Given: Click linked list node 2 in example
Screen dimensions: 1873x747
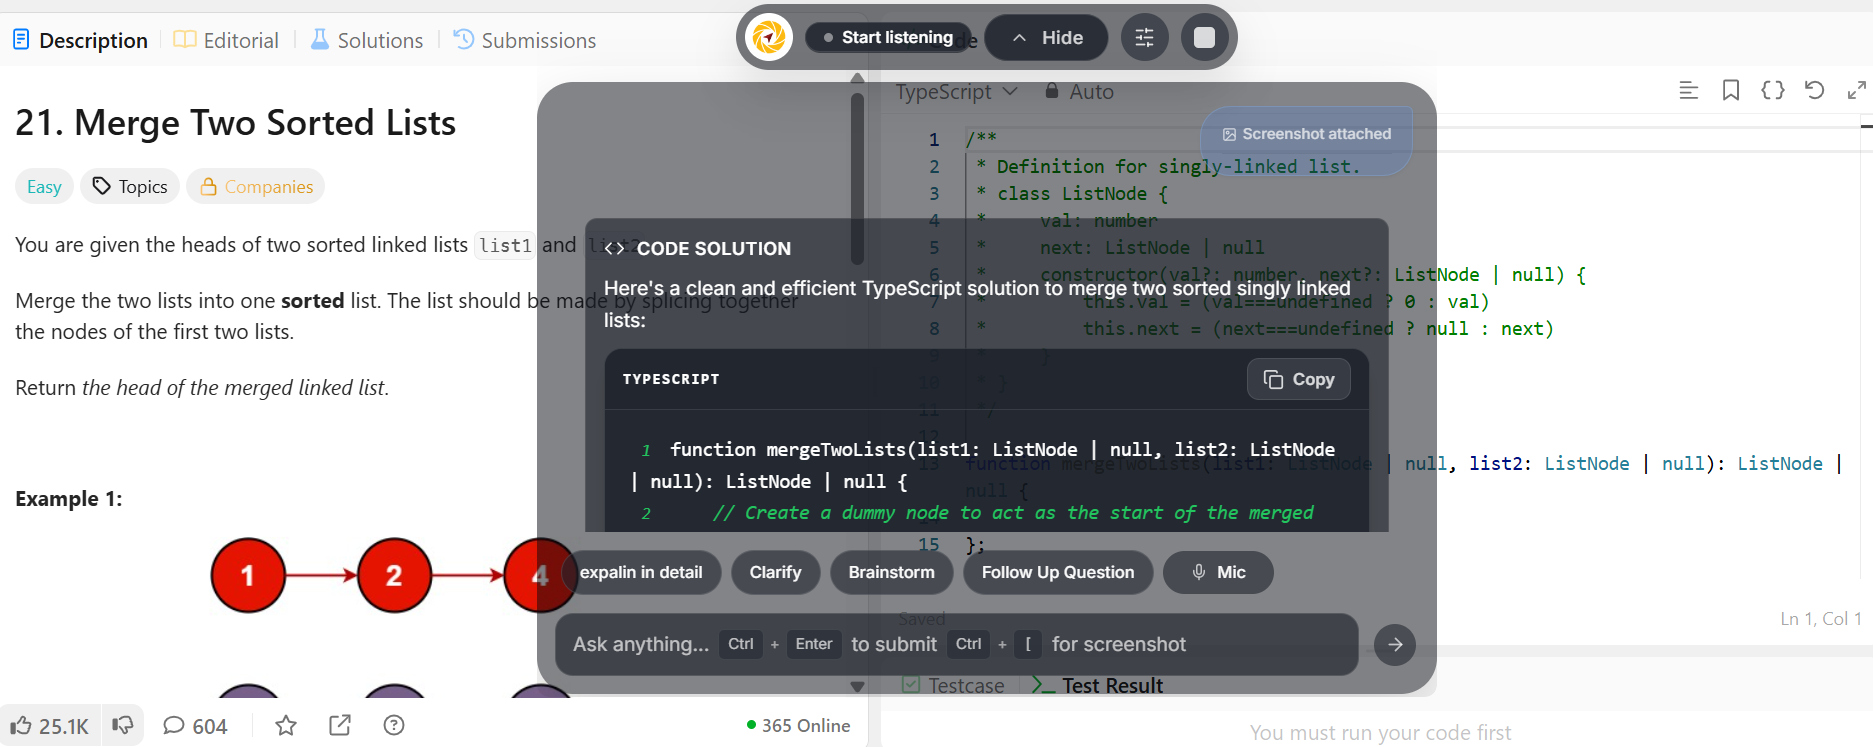Looking at the screenshot, I should tap(394, 576).
